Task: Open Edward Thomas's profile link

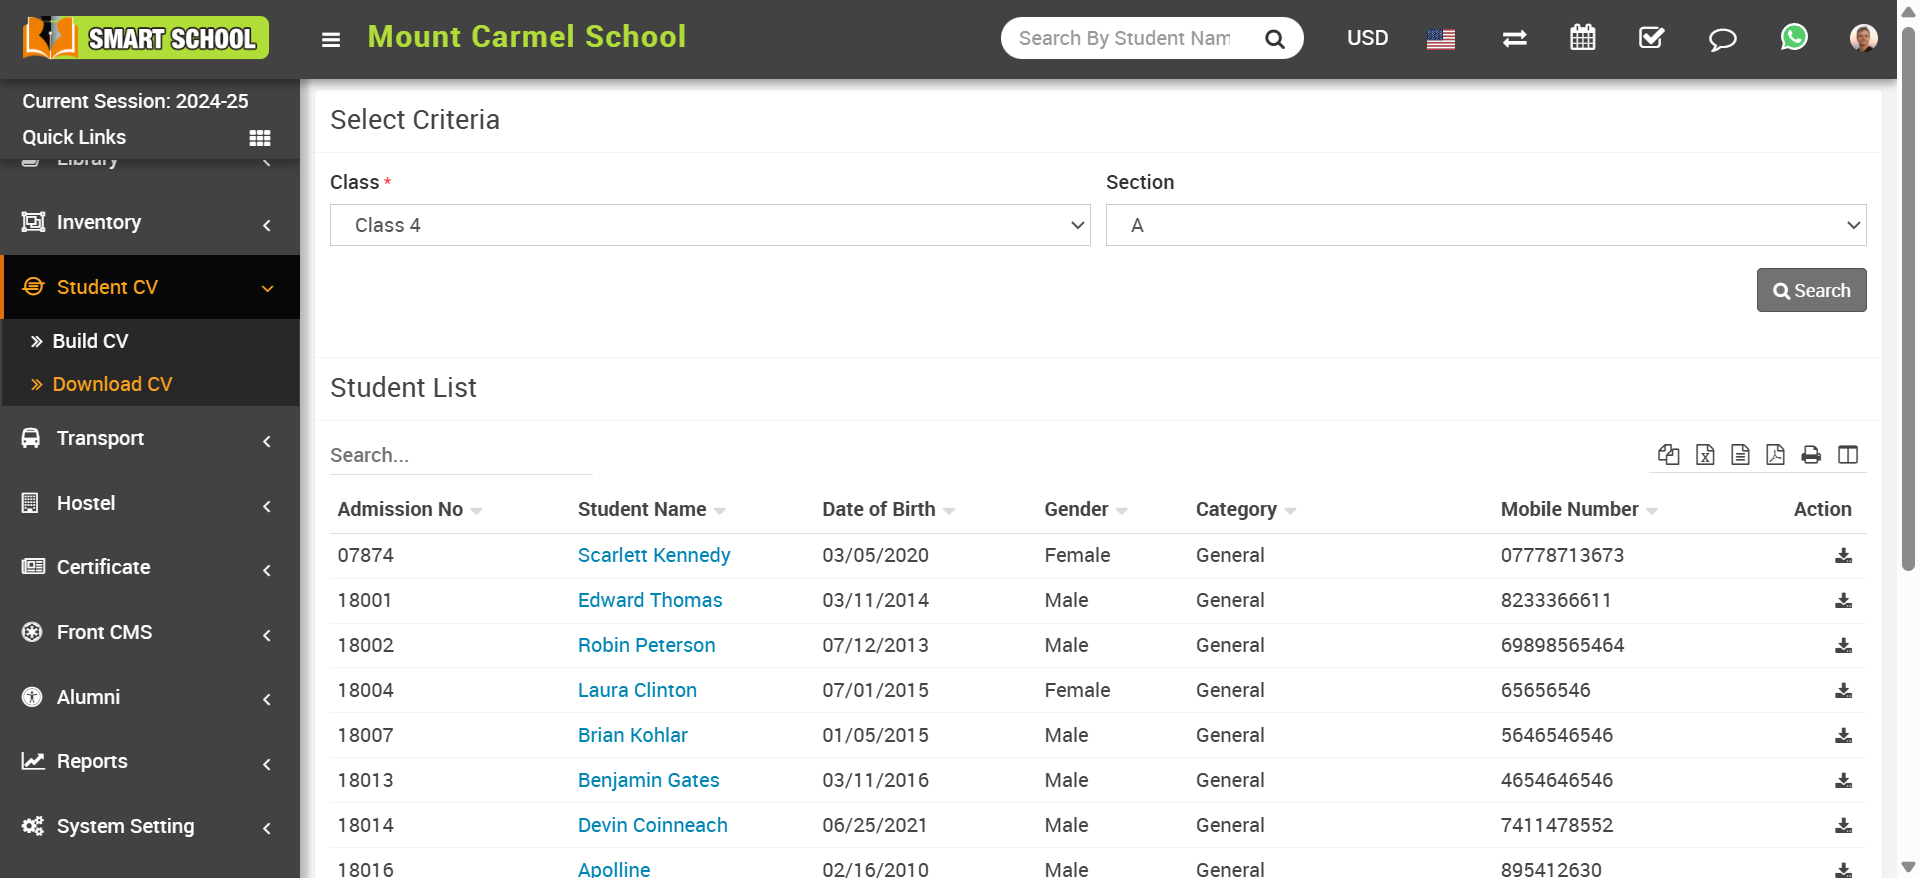Action: [x=650, y=600]
